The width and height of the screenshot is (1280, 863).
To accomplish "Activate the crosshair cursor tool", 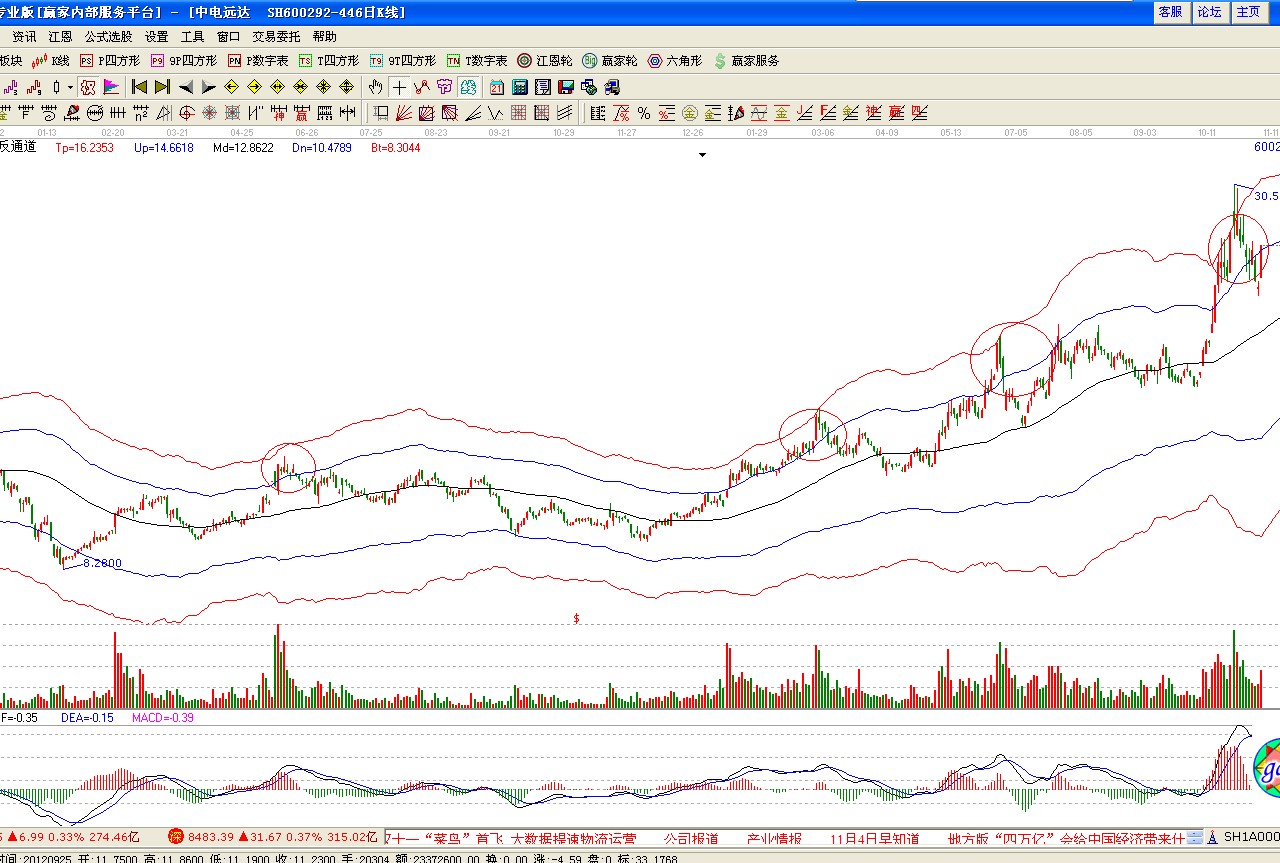I will (x=399, y=87).
